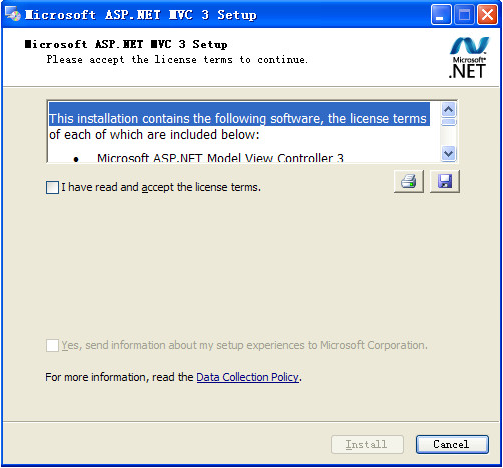Viewport: 503px width, 468px height.
Task: Click the Install button
Action: 367,444
